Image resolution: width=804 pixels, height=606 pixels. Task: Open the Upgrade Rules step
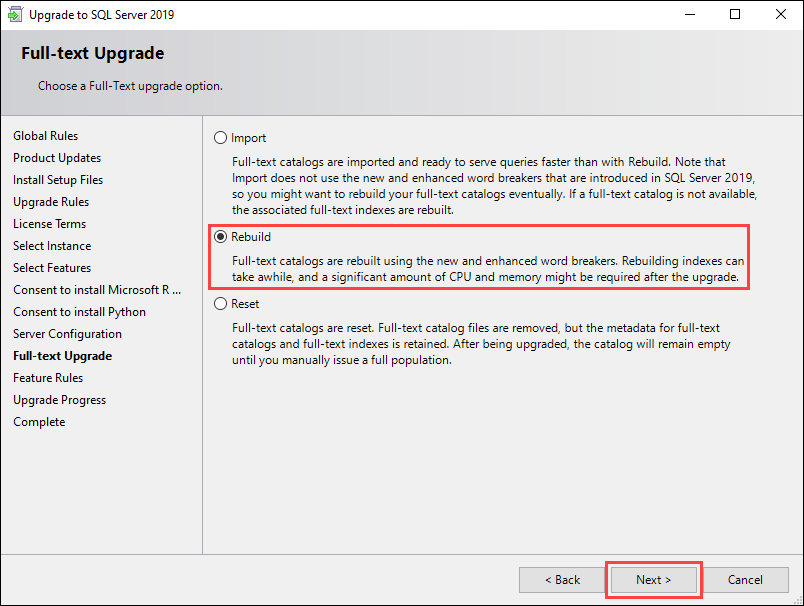[51, 202]
